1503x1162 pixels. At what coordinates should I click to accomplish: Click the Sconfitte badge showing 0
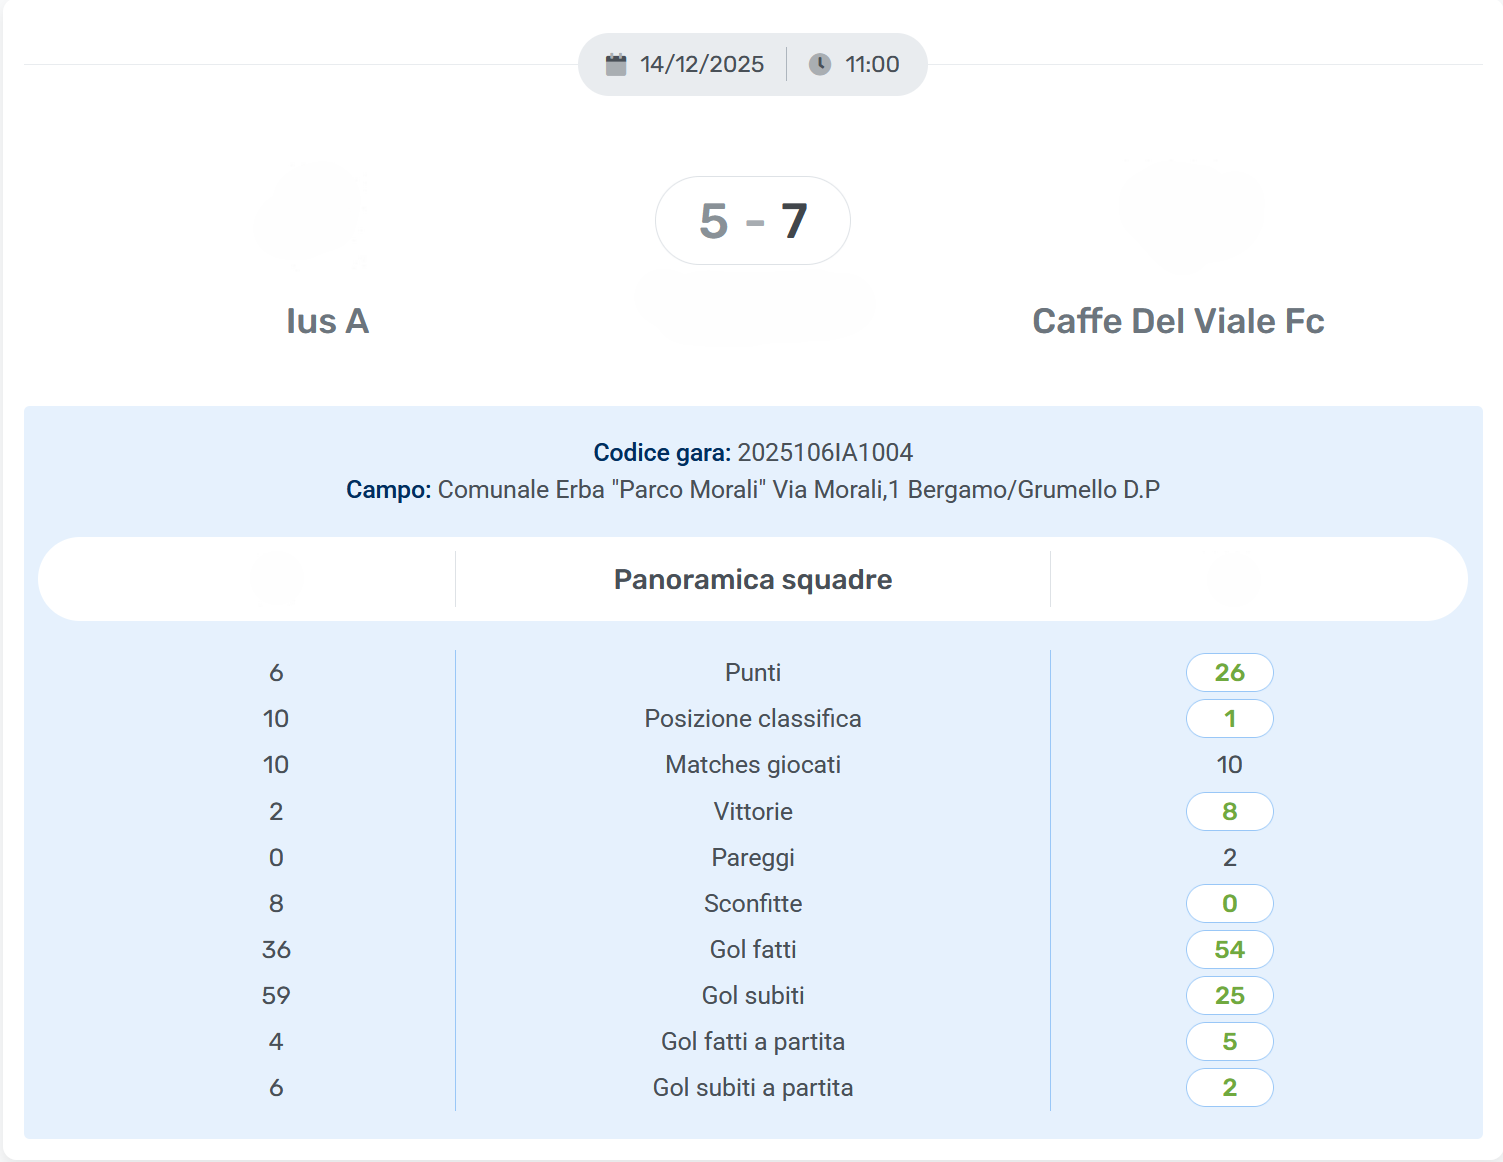(1229, 903)
